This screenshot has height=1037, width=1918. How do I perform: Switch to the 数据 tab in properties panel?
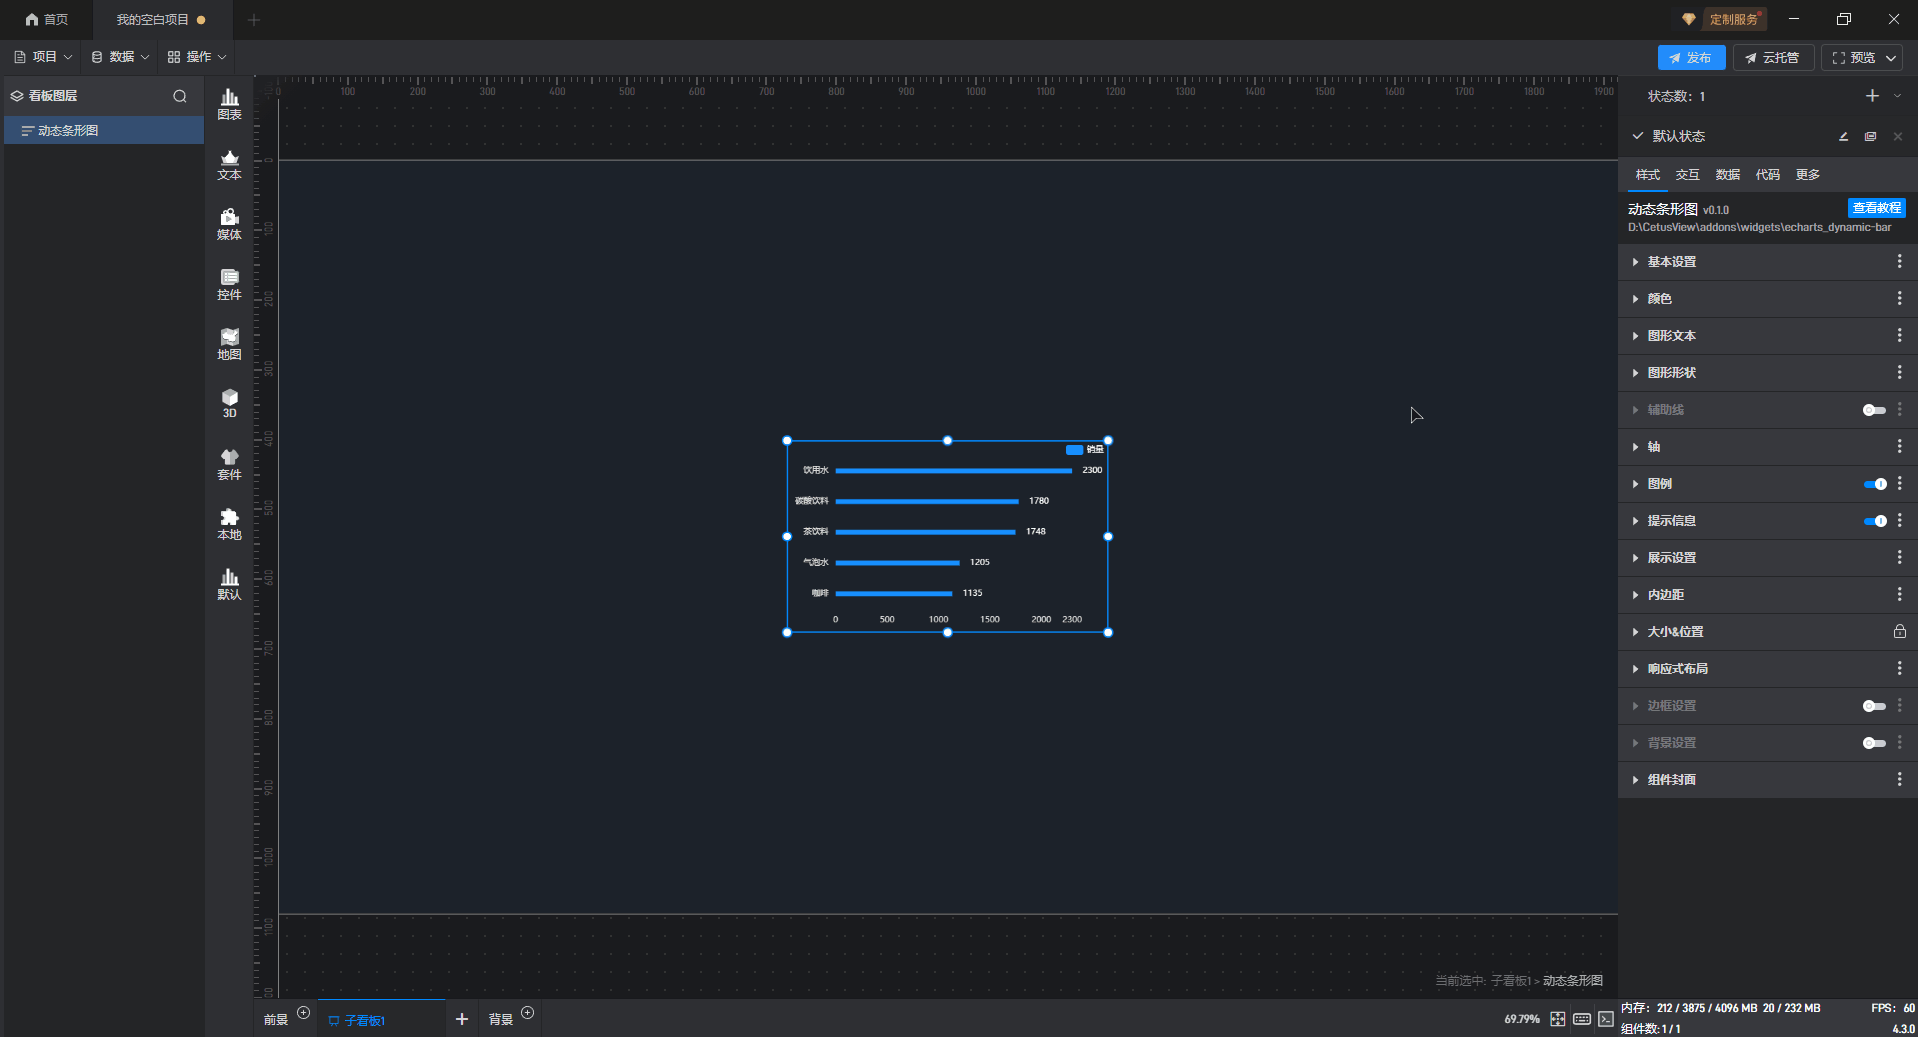coord(1727,175)
